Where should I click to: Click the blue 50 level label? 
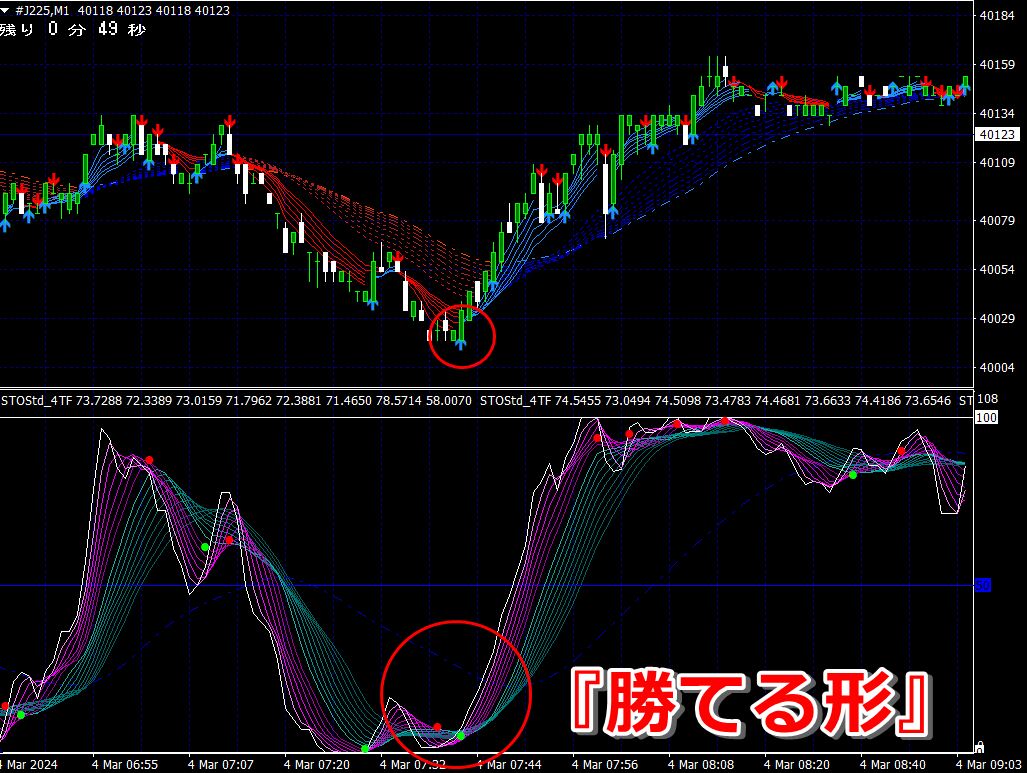point(983,586)
